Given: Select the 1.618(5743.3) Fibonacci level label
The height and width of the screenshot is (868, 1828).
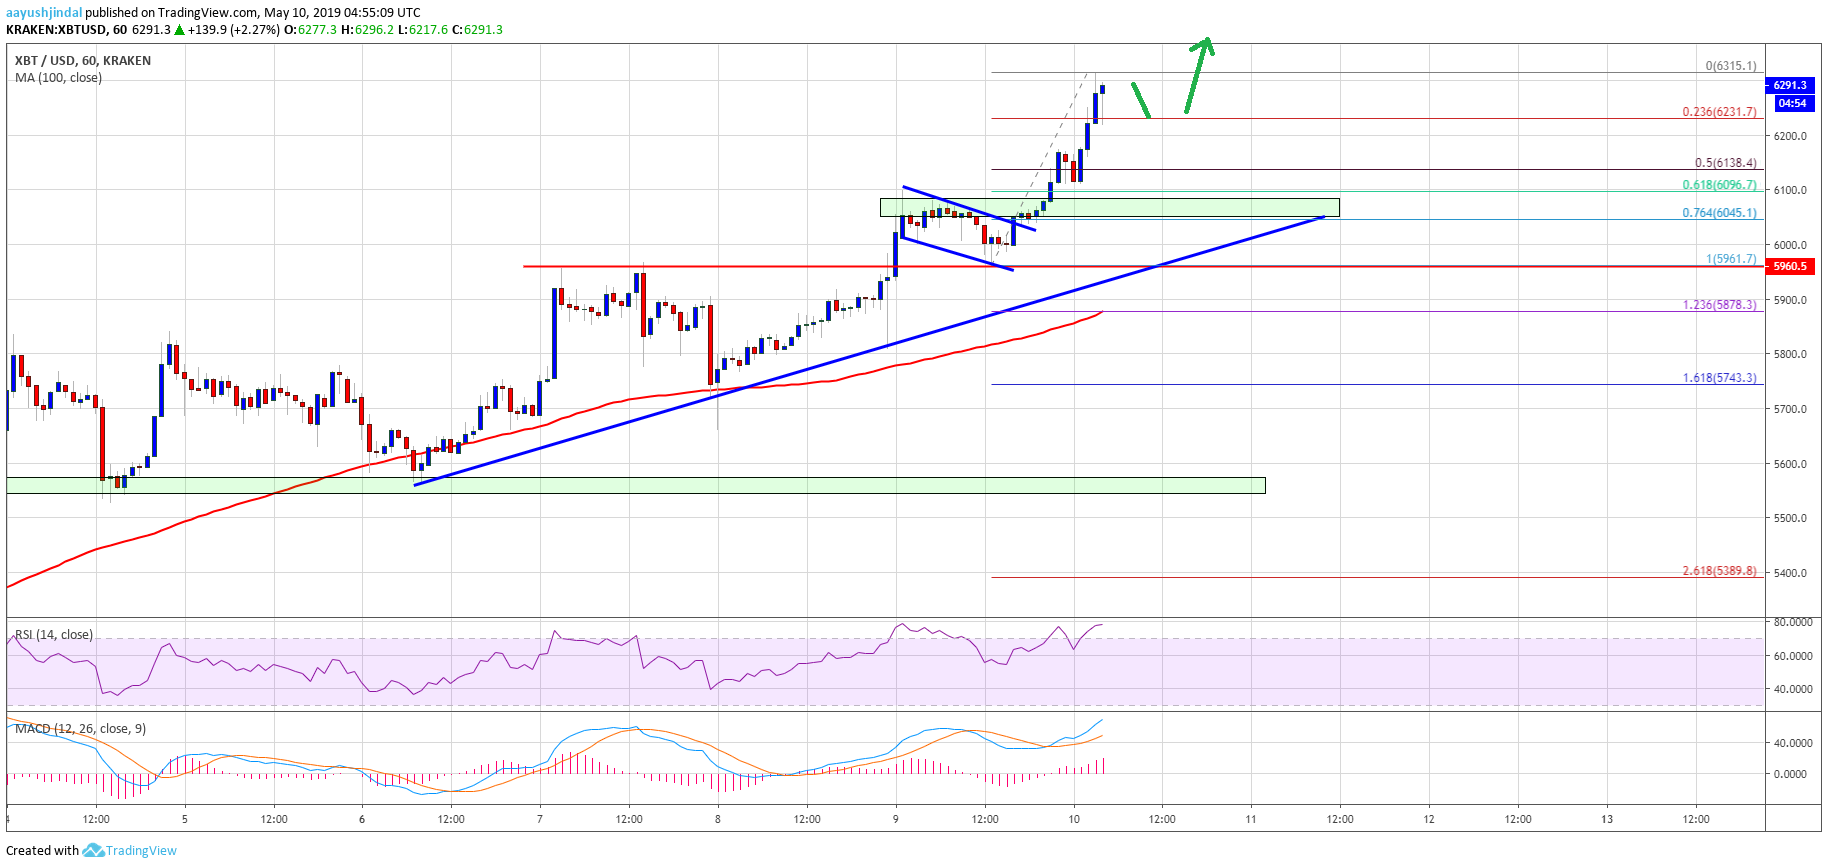Looking at the screenshot, I should (1718, 378).
